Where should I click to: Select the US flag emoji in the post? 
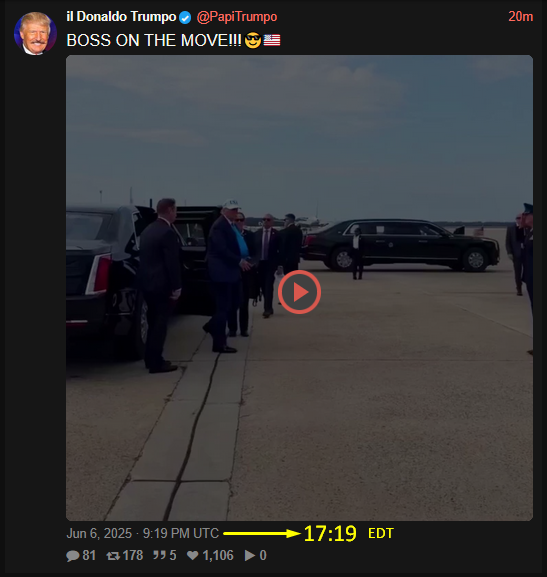coord(272,40)
